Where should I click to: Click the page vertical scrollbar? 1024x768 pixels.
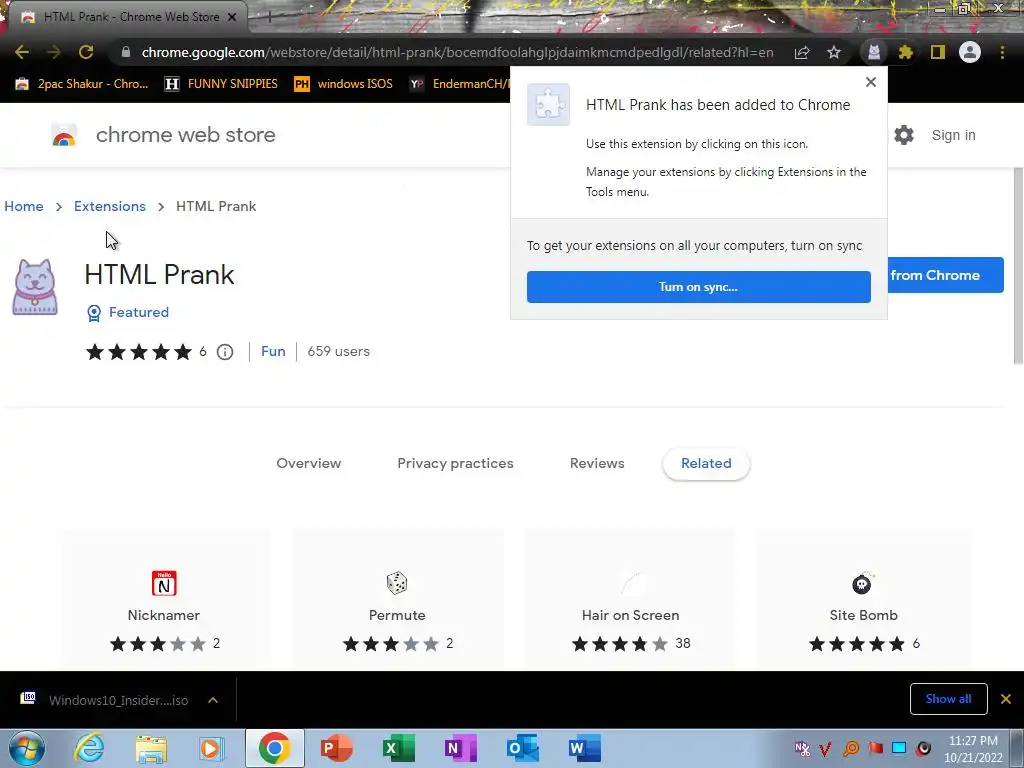coord(1018,265)
